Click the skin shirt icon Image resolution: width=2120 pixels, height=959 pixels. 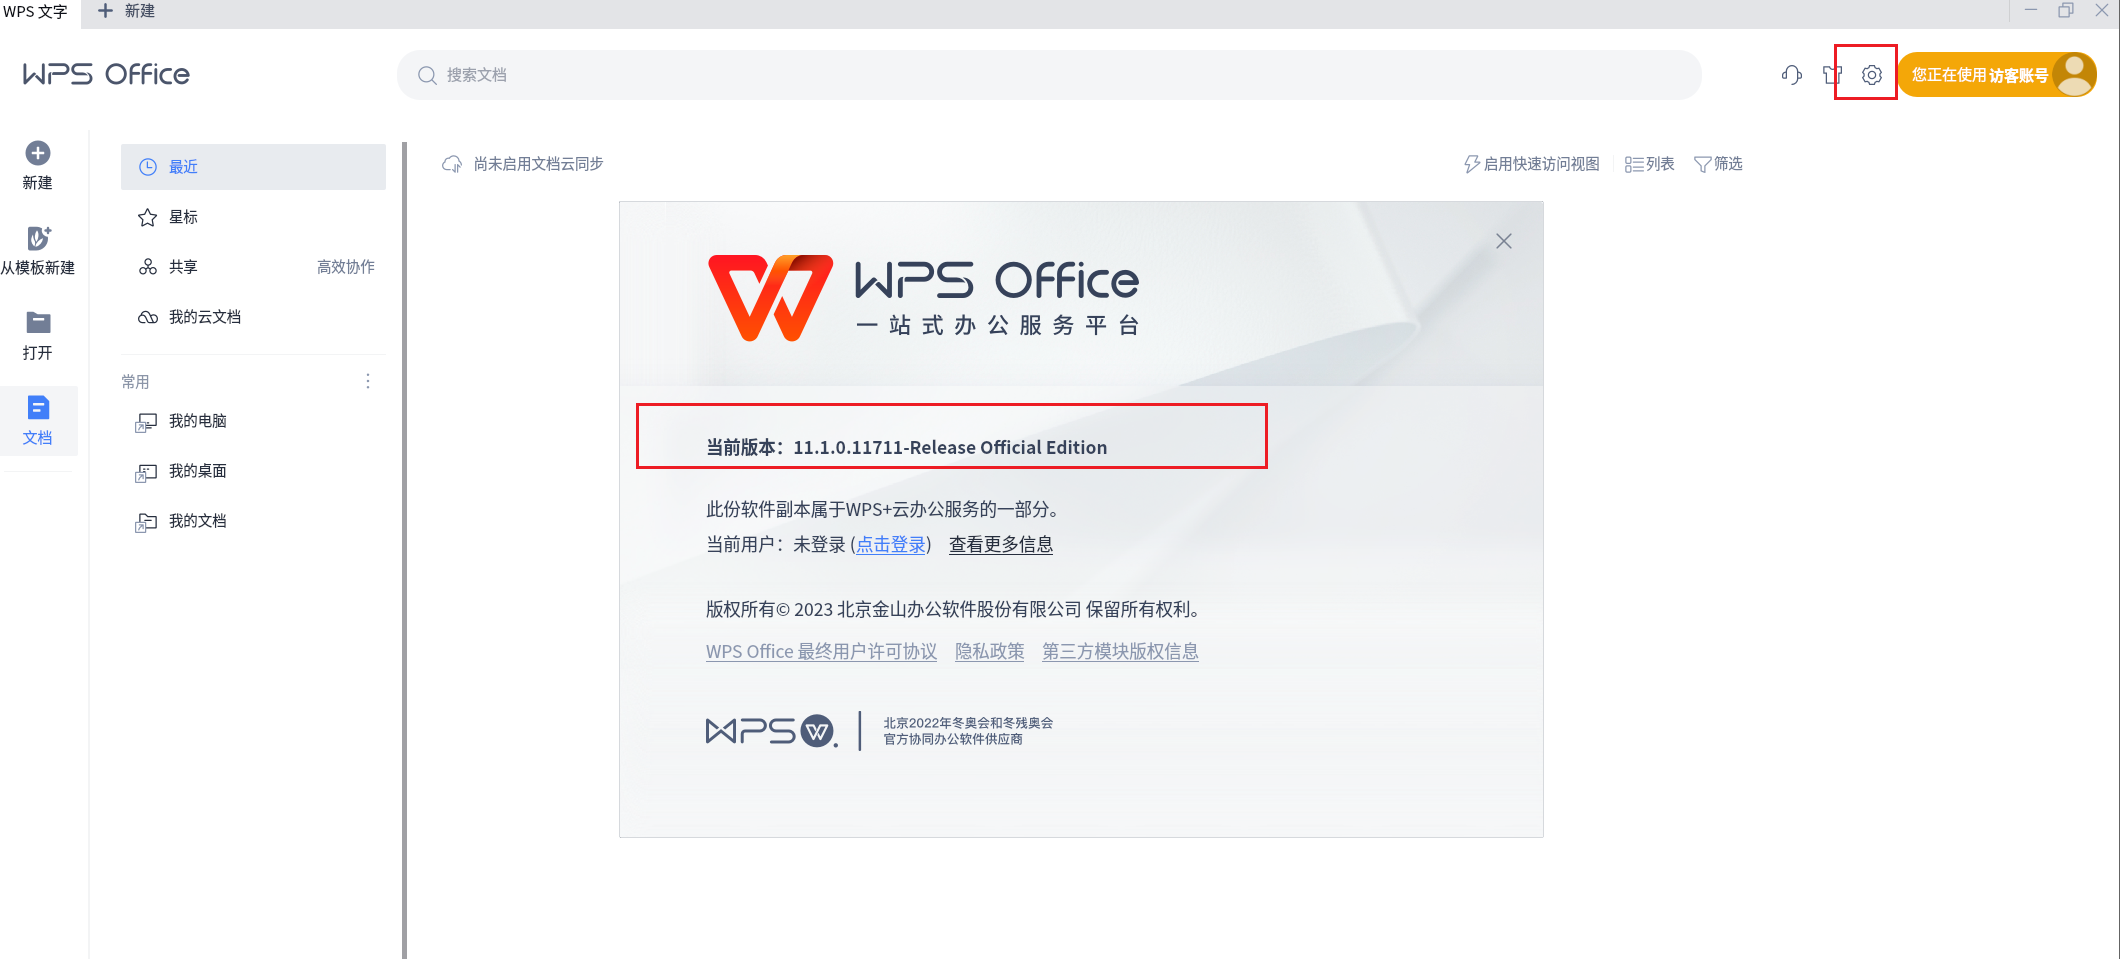(x=1832, y=75)
